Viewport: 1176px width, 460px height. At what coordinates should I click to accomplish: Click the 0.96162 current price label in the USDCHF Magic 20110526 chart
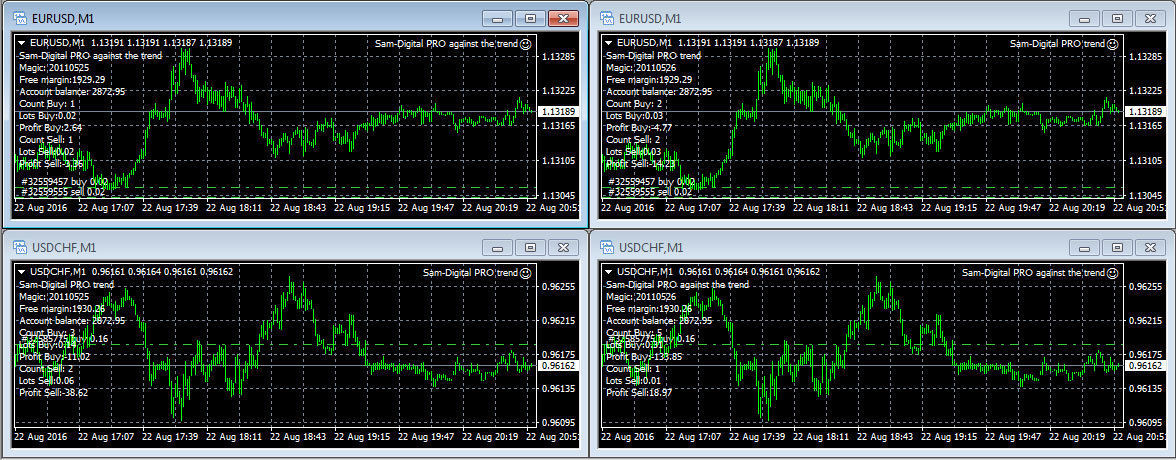click(x=1144, y=366)
